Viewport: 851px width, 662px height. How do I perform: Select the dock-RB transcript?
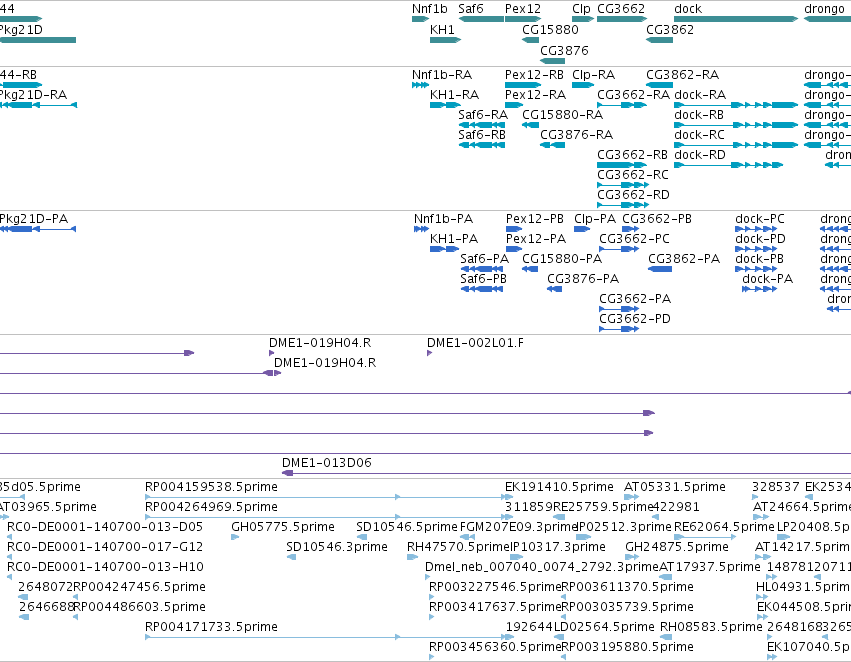coord(736,125)
